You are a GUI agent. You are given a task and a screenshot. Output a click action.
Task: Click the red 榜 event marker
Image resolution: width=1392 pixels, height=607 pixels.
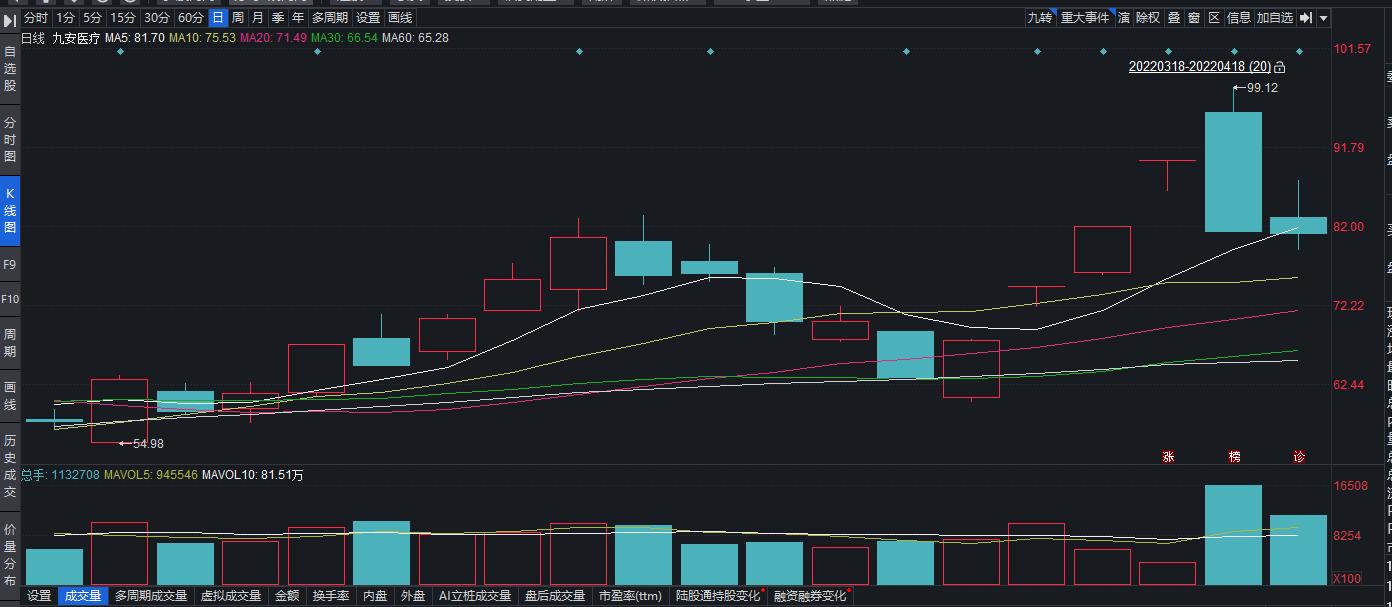coord(1234,456)
